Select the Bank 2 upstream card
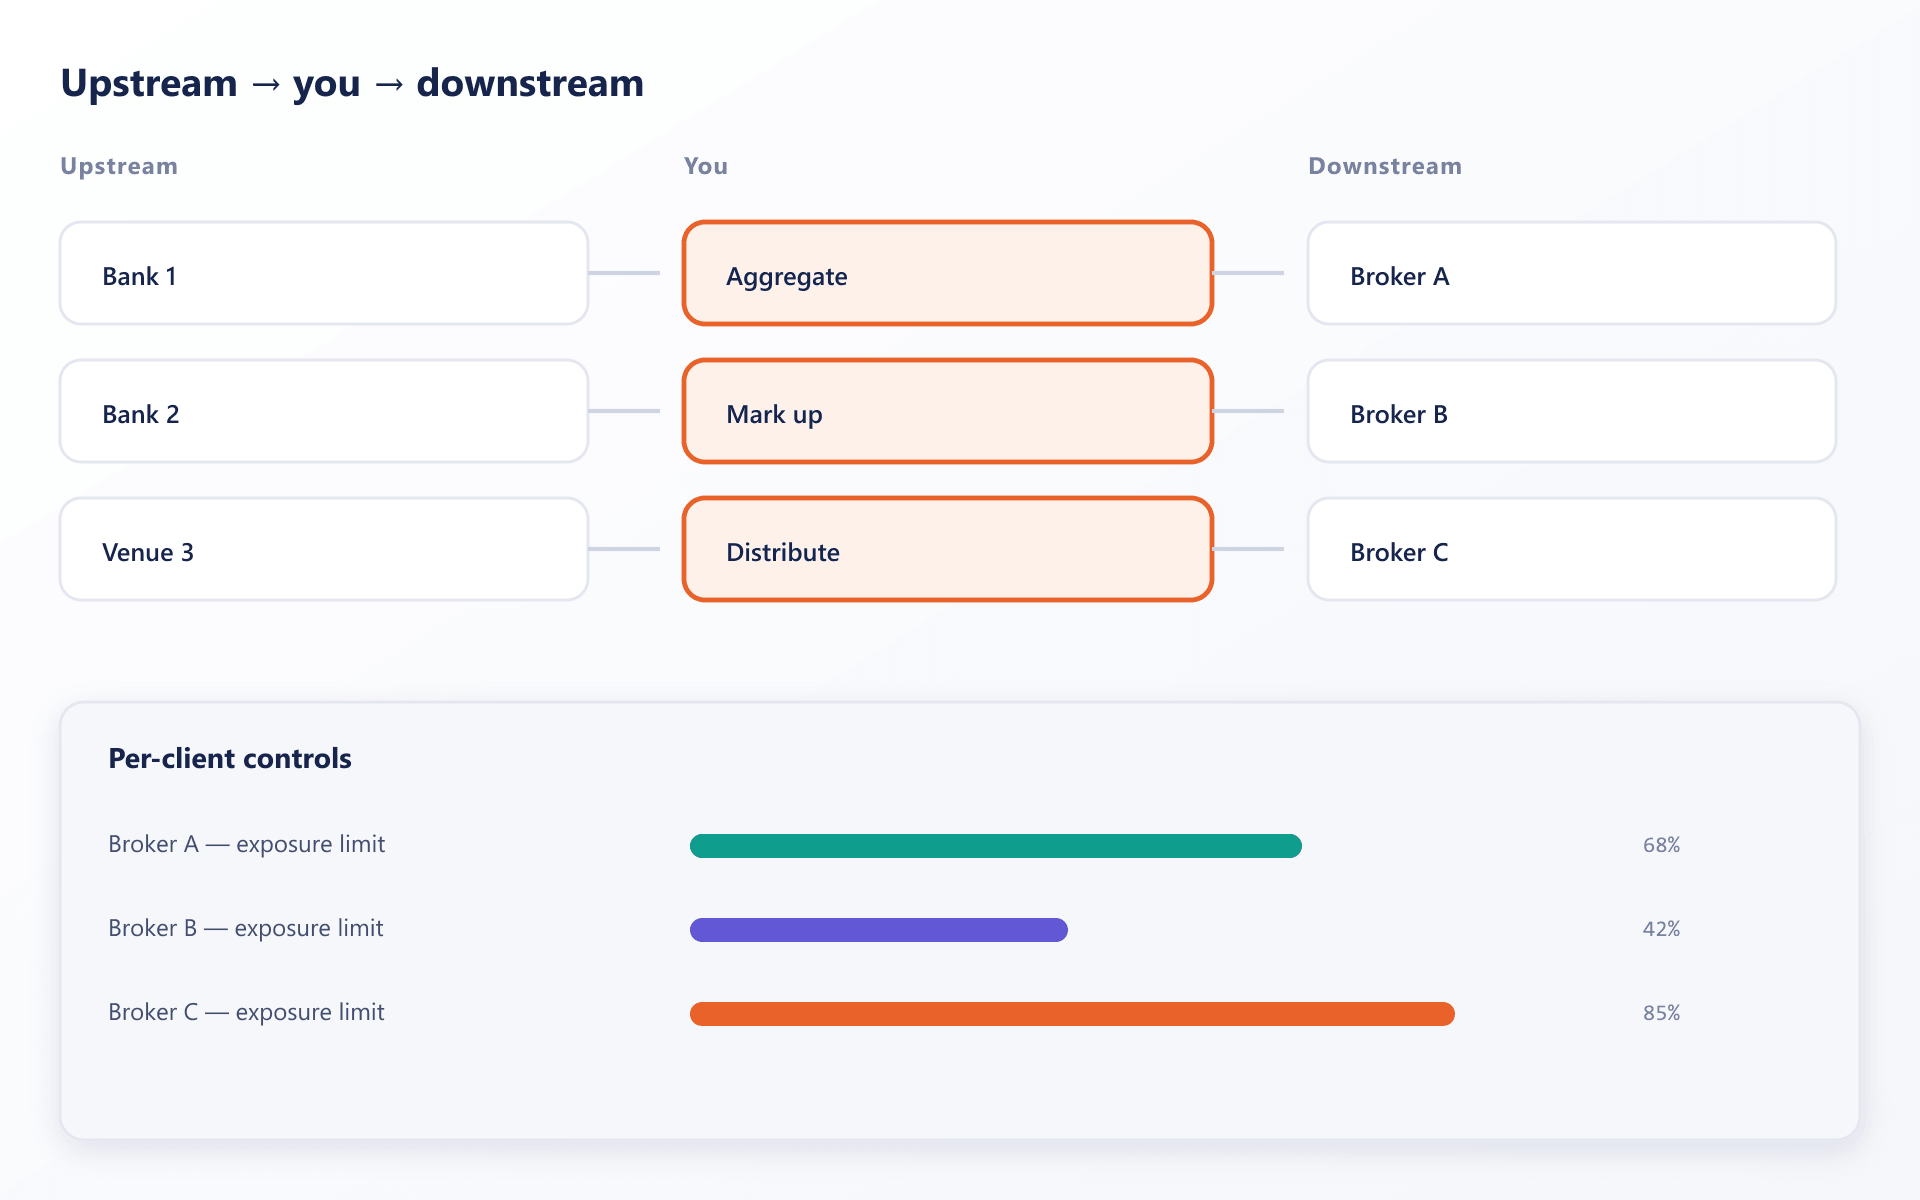This screenshot has height=1200, width=1920. 324,411
